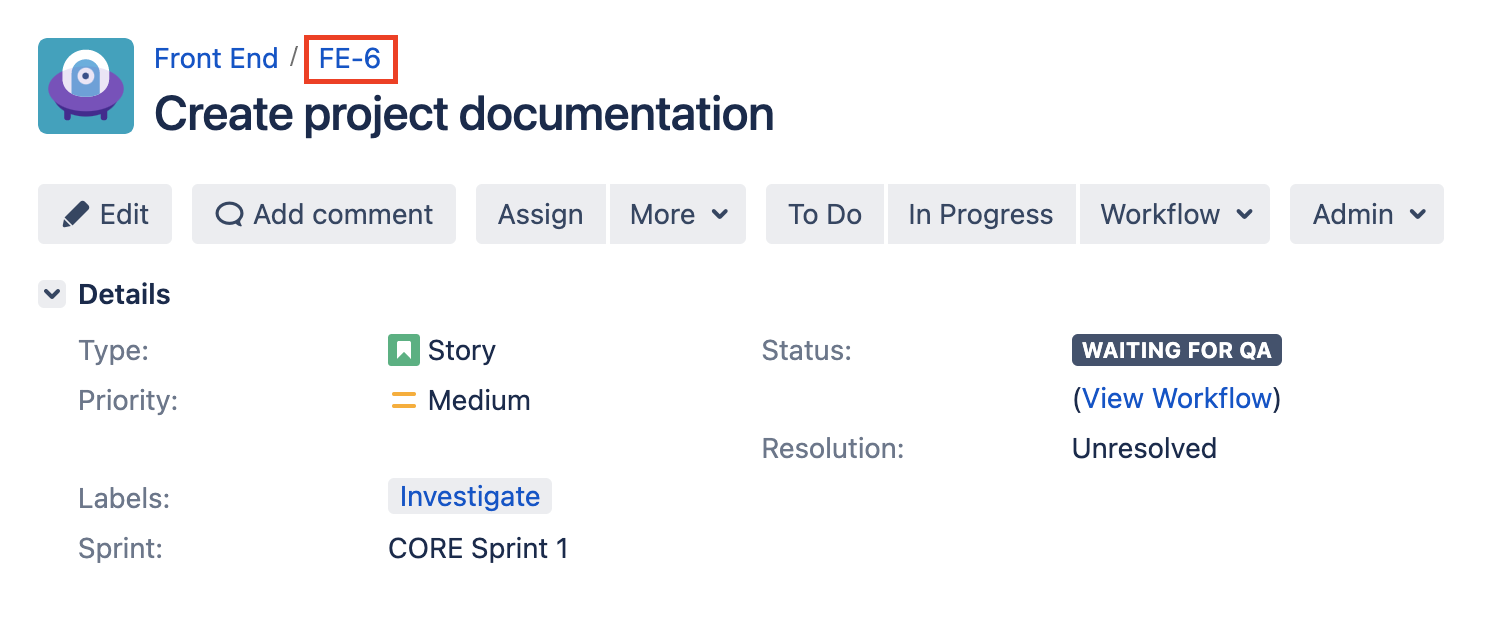The height and width of the screenshot is (636, 1496).
Task: Click the Create project documentation title
Action: (464, 114)
